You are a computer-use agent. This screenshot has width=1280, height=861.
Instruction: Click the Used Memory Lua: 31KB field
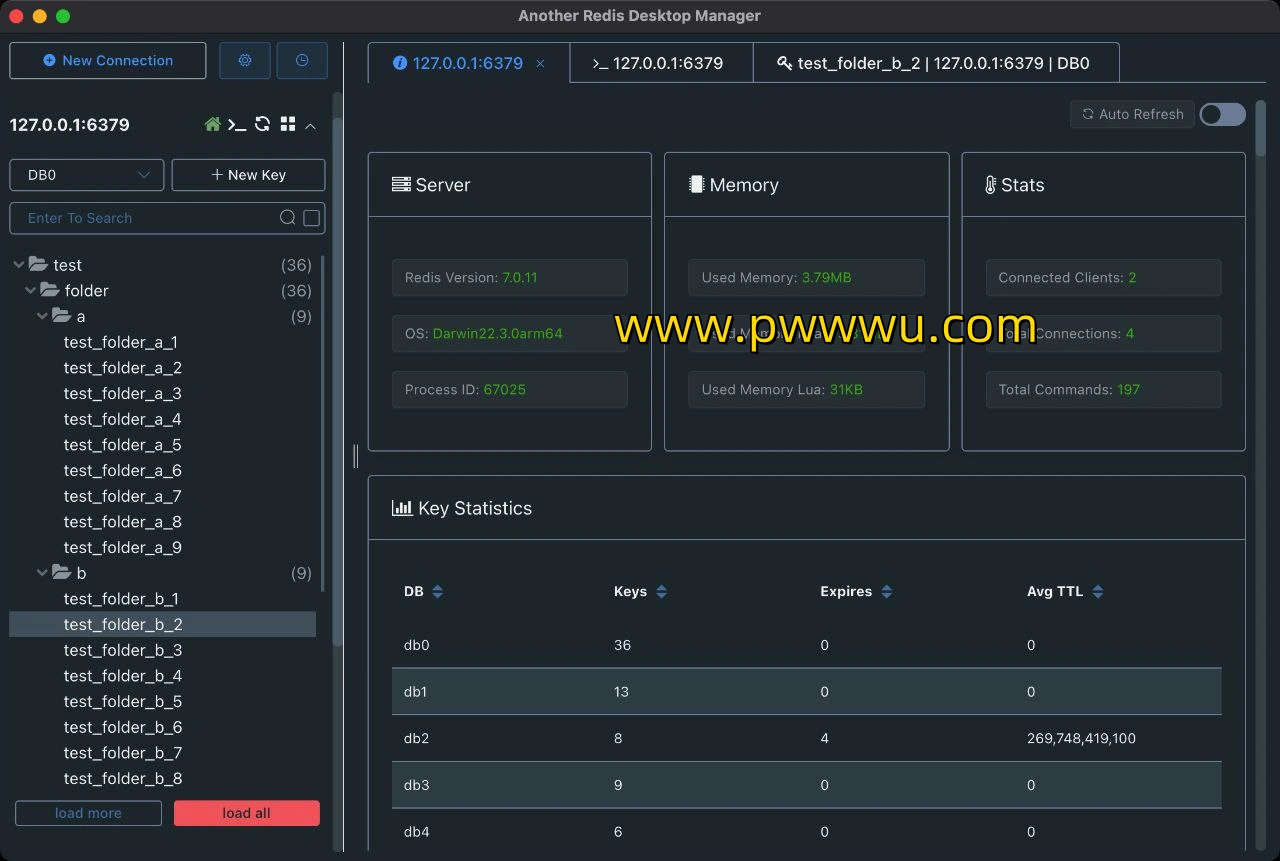coord(806,390)
